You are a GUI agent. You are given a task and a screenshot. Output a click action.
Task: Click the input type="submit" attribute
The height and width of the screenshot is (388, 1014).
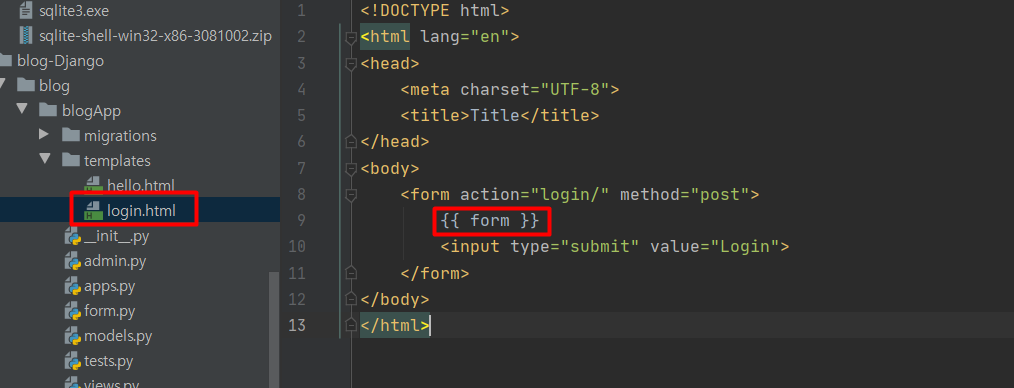(x=575, y=246)
